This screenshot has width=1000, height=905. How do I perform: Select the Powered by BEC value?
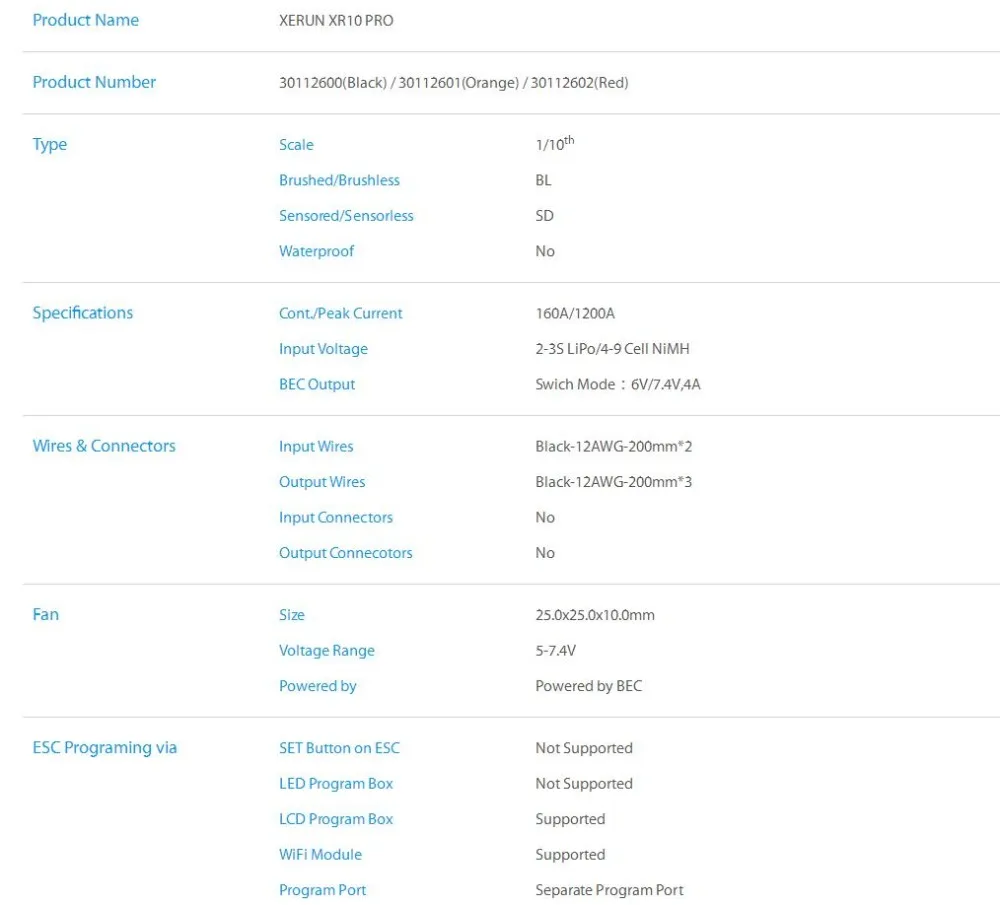pos(589,686)
